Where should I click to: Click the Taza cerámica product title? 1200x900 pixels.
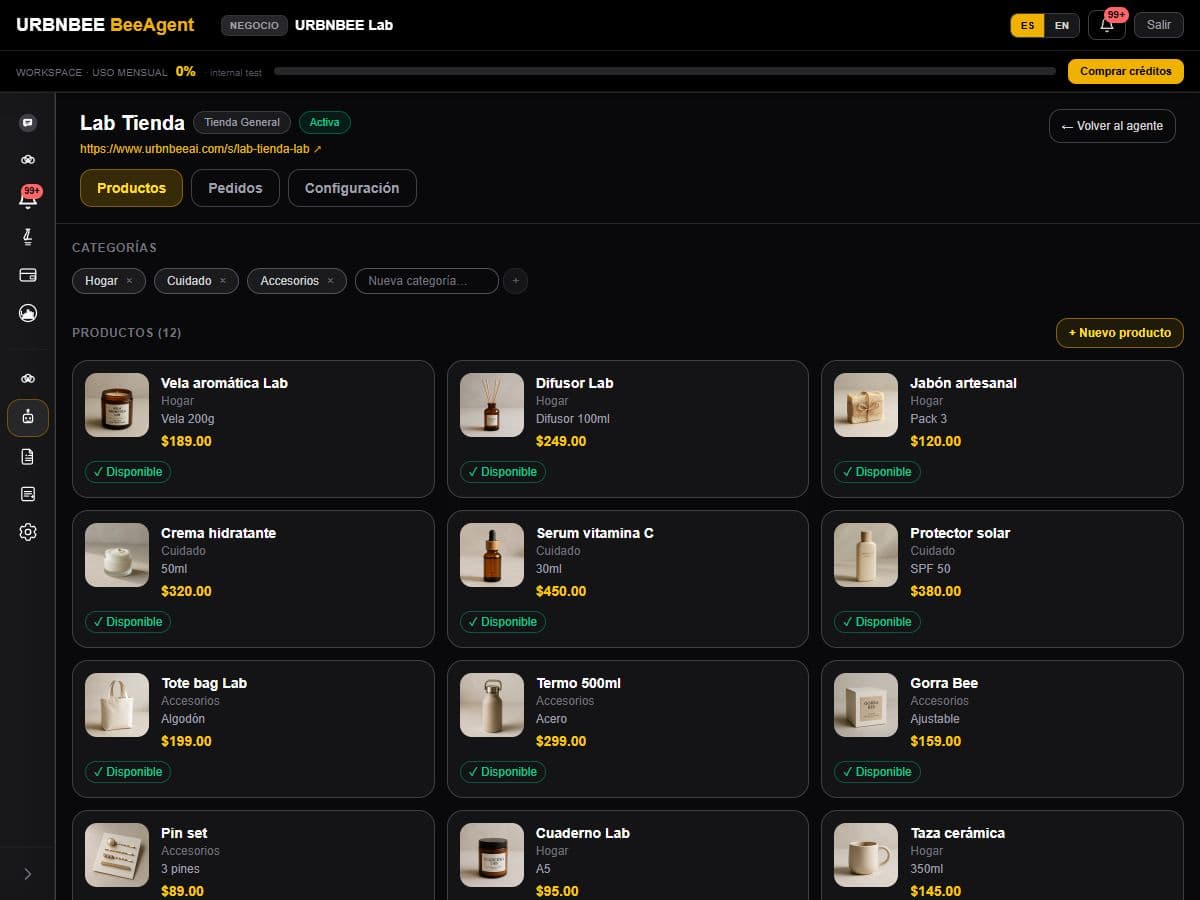958,833
